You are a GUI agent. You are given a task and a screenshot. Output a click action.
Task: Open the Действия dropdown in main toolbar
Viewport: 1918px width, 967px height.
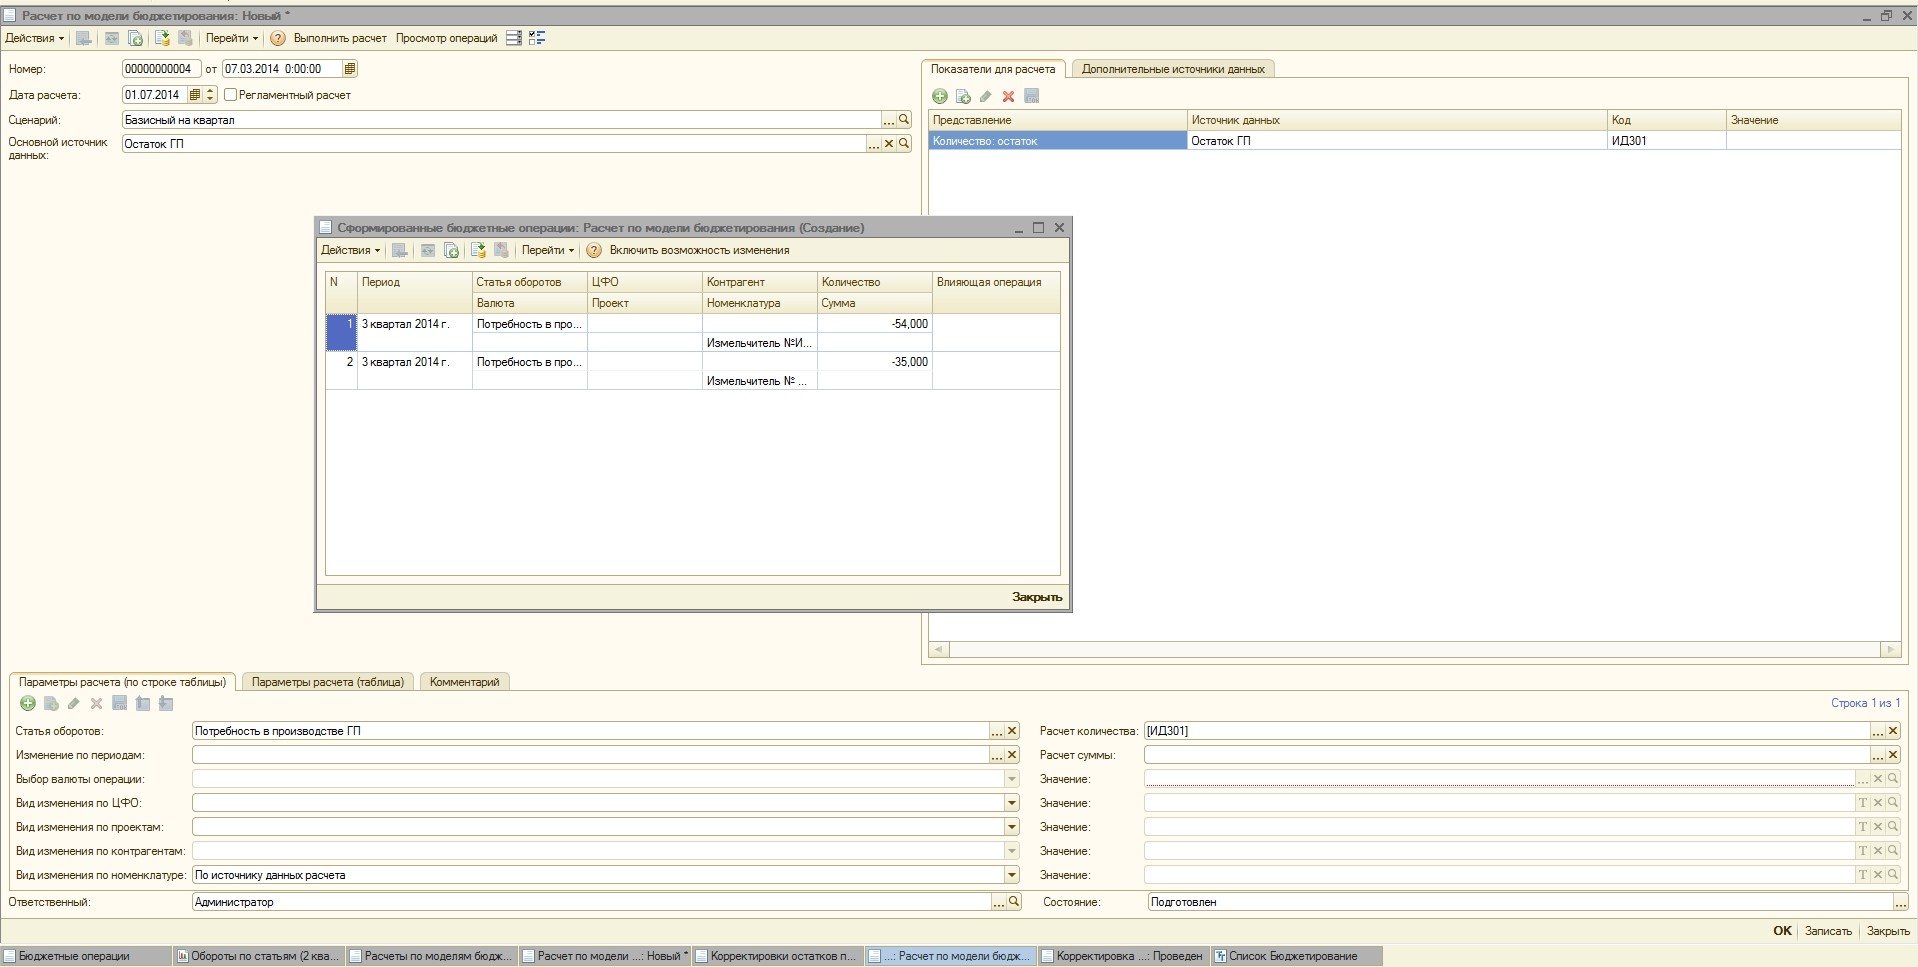[x=35, y=38]
